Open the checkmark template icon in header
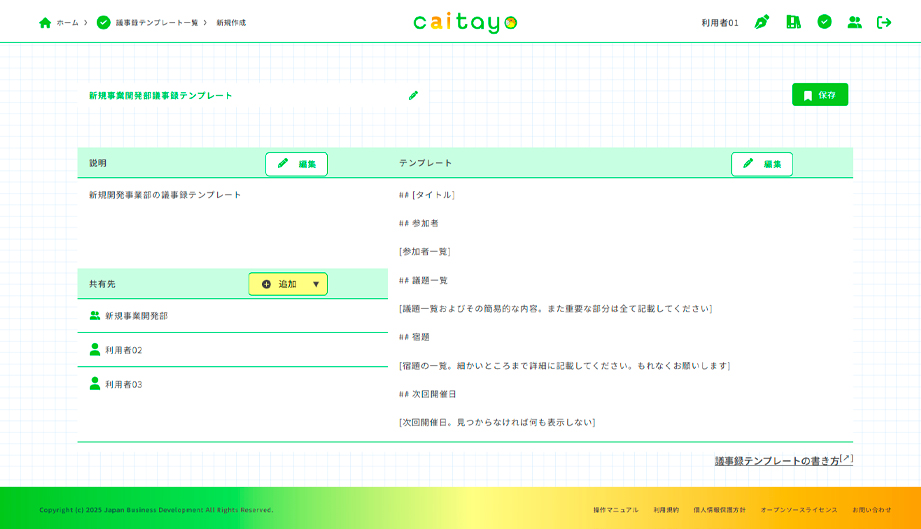921x529 pixels. tap(825, 22)
